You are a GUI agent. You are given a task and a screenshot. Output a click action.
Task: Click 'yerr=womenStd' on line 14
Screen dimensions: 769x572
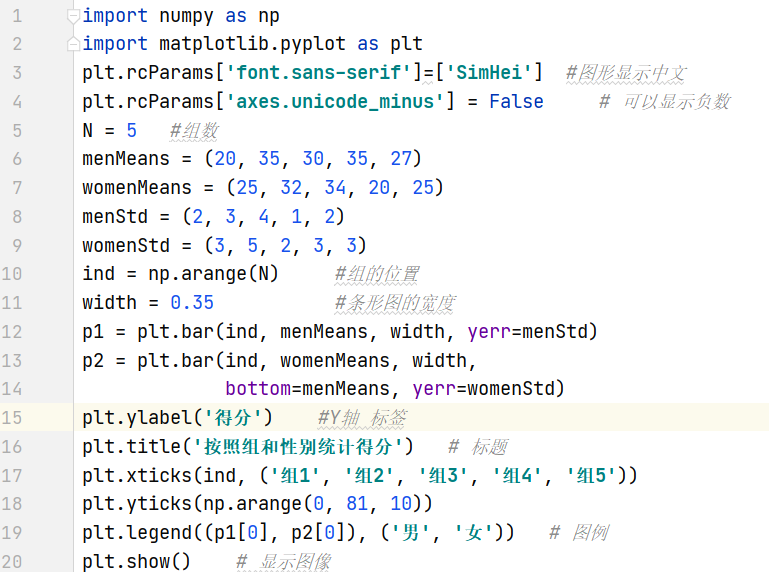483,389
